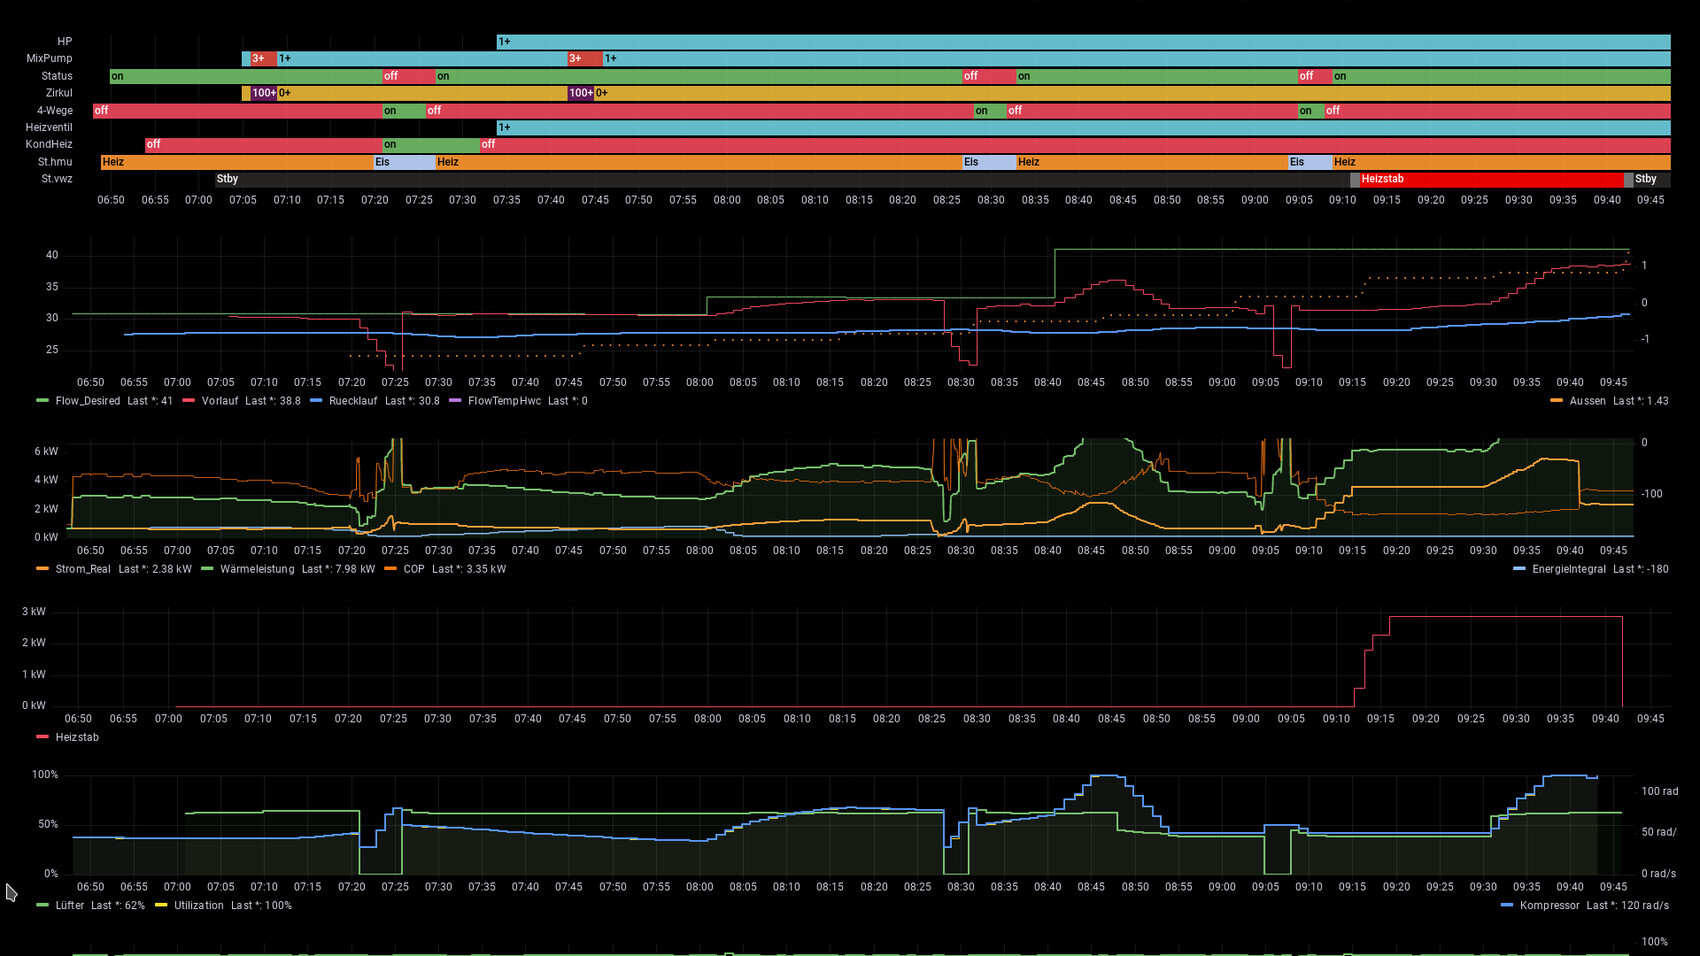Toggle the Kompressor legend item

pyautogui.click(x=1549, y=905)
